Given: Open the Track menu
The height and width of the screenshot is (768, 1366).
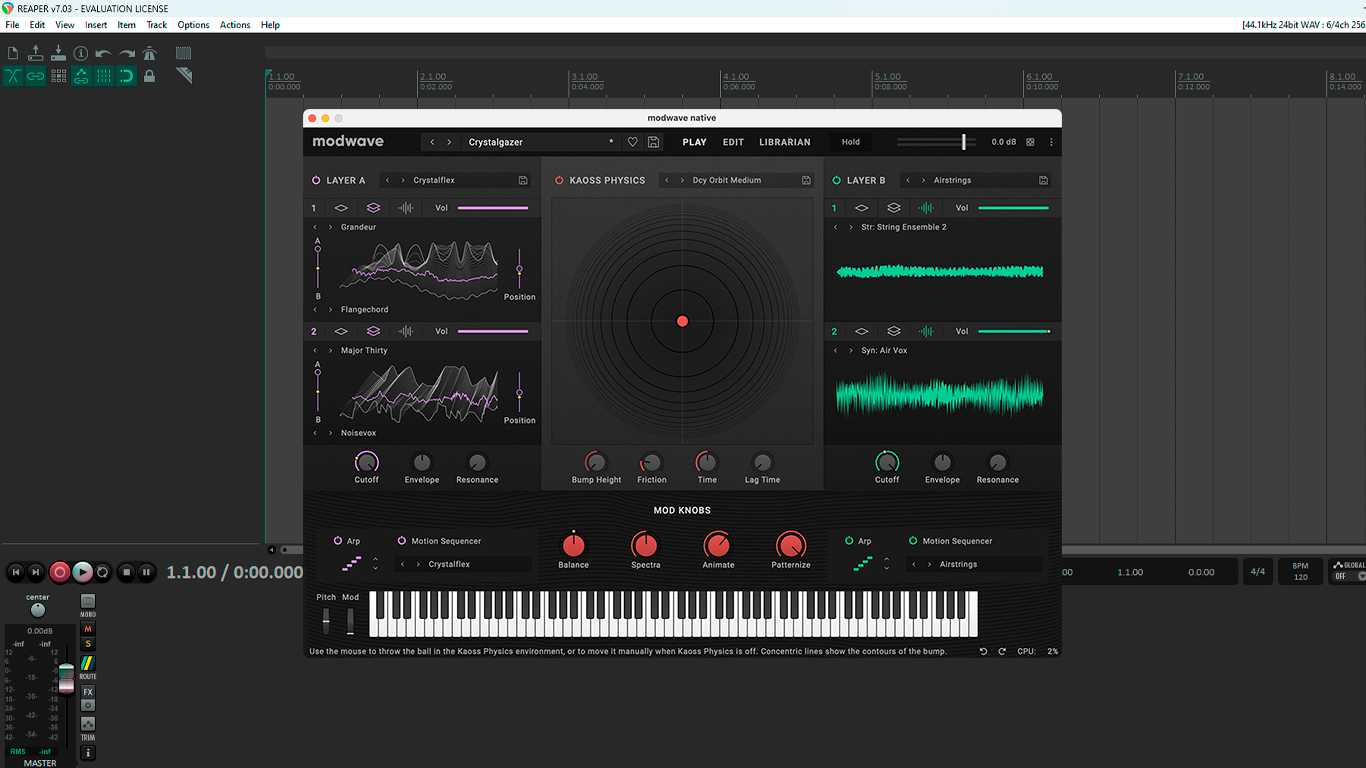Looking at the screenshot, I should (x=157, y=25).
